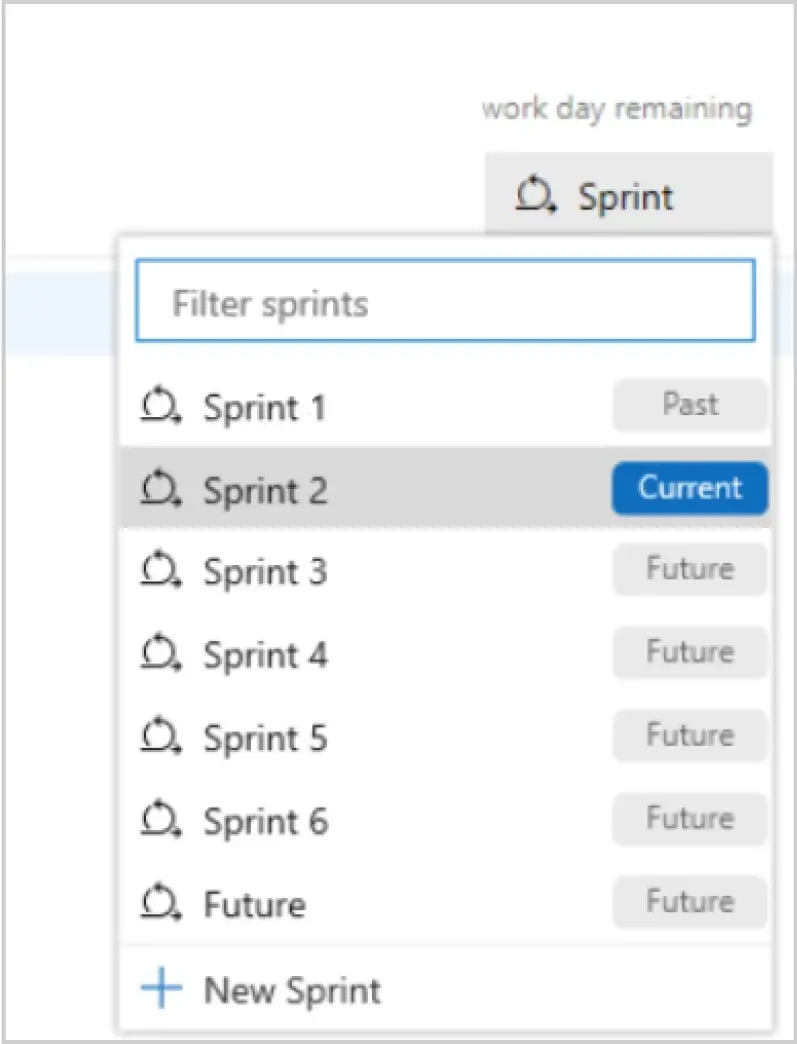797x1044 pixels.
Task: Select Sprint 2 current item
Action: [x=265, y=490]
